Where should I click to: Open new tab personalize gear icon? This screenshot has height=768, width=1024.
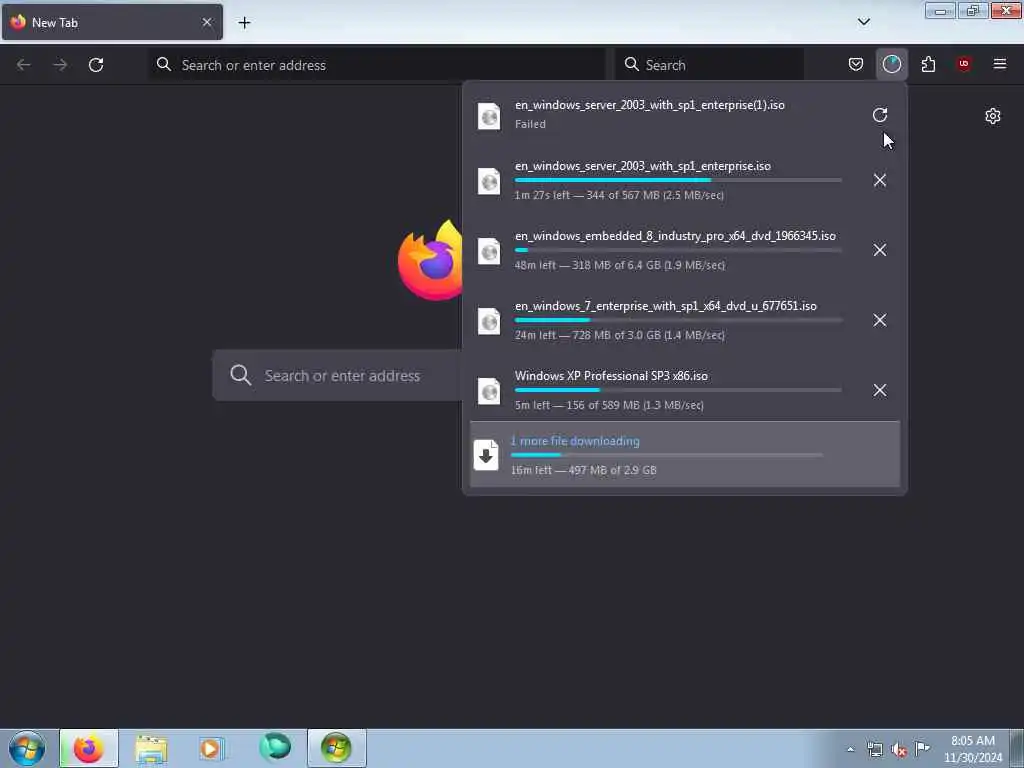coord(993,116)
